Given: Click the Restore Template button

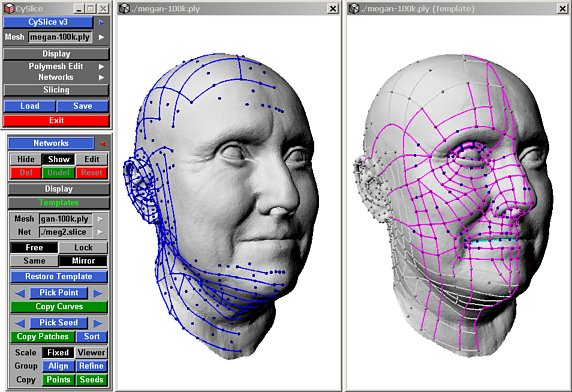Looking at the screenshot, I should coord(59,277).
